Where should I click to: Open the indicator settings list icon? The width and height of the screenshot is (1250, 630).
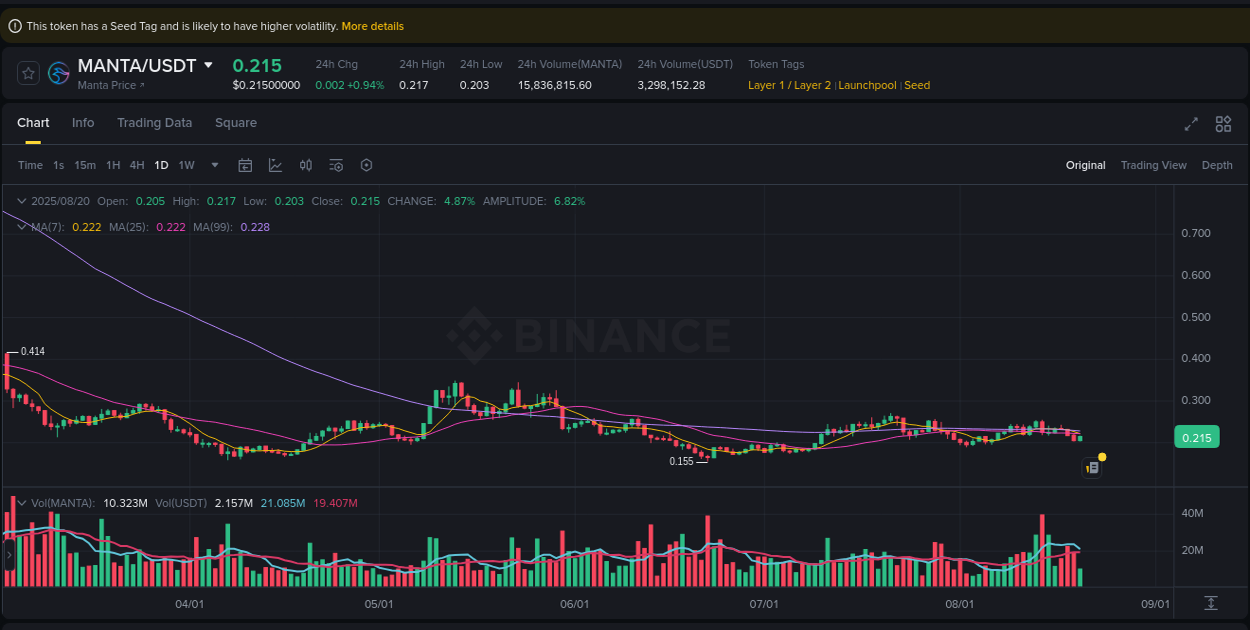coord(336,164)
